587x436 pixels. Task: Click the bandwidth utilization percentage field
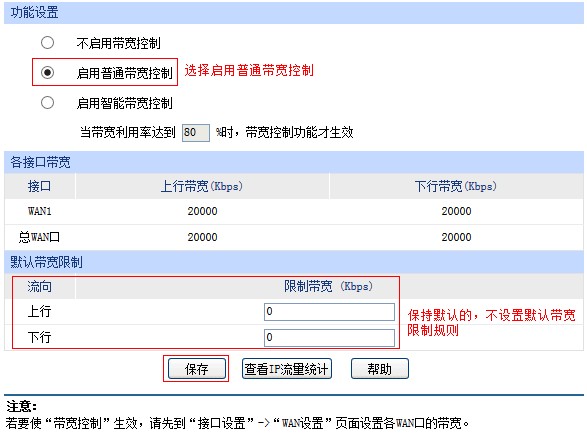click(x=195, y=132)
